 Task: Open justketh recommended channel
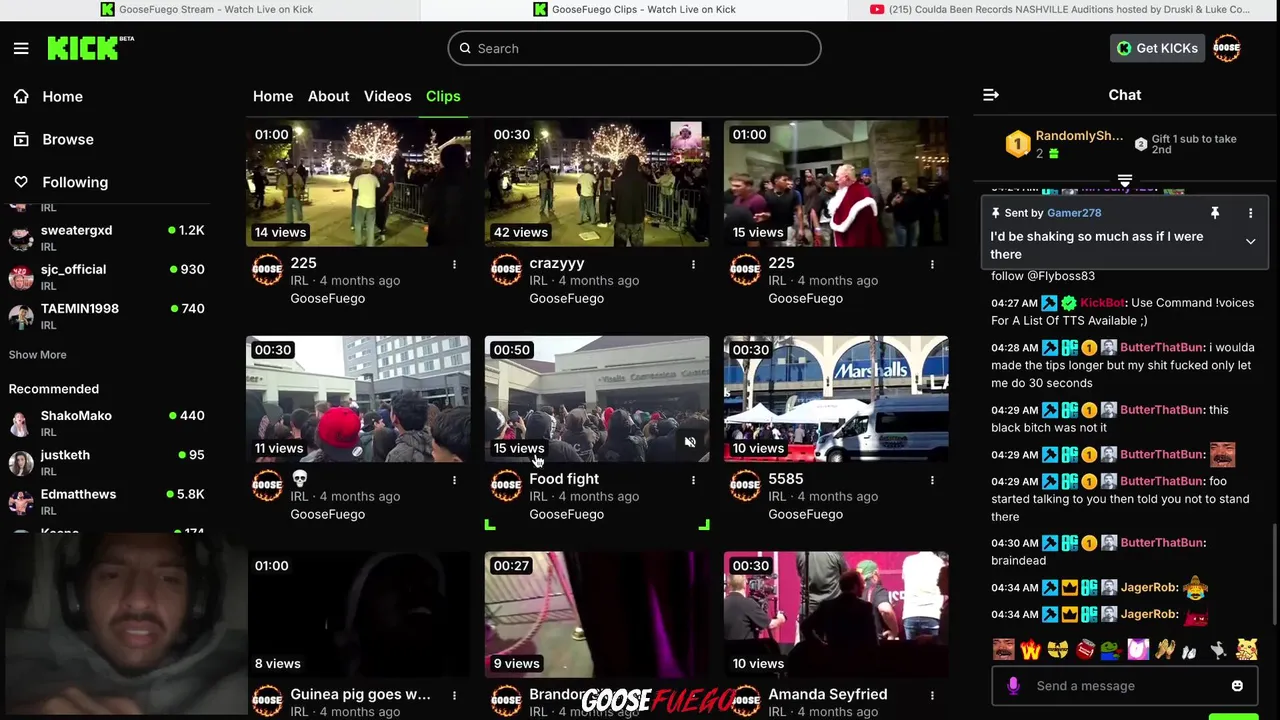(x=107, y=462)
